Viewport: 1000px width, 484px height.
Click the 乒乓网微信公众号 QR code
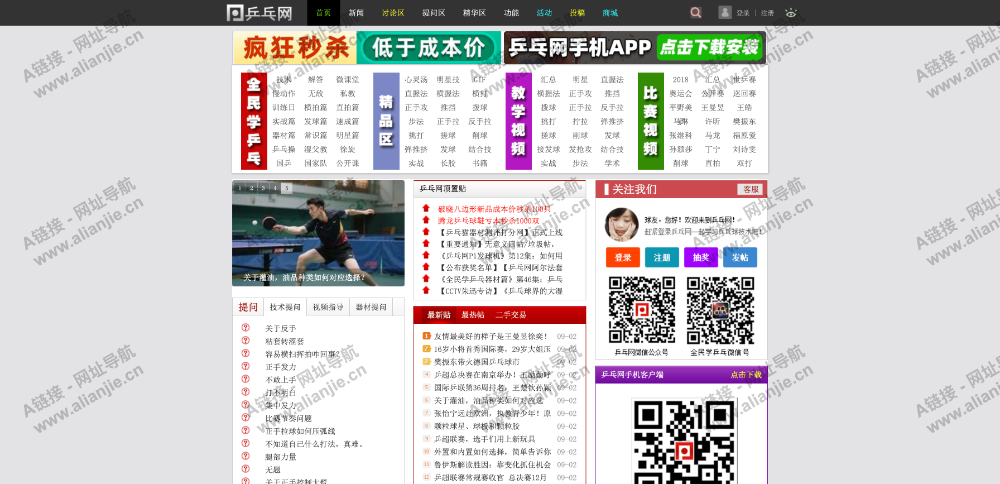click(x=642, y=311)
